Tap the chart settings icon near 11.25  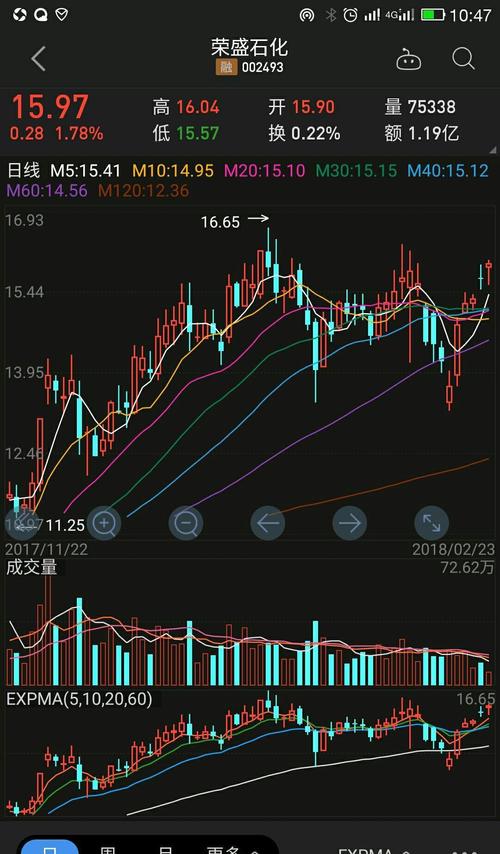(x=22, y=523)
